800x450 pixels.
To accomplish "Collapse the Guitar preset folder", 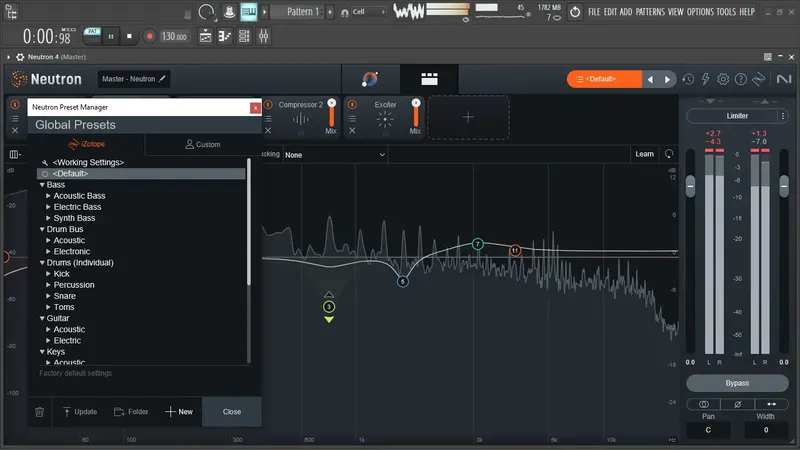I will [42, 318].
